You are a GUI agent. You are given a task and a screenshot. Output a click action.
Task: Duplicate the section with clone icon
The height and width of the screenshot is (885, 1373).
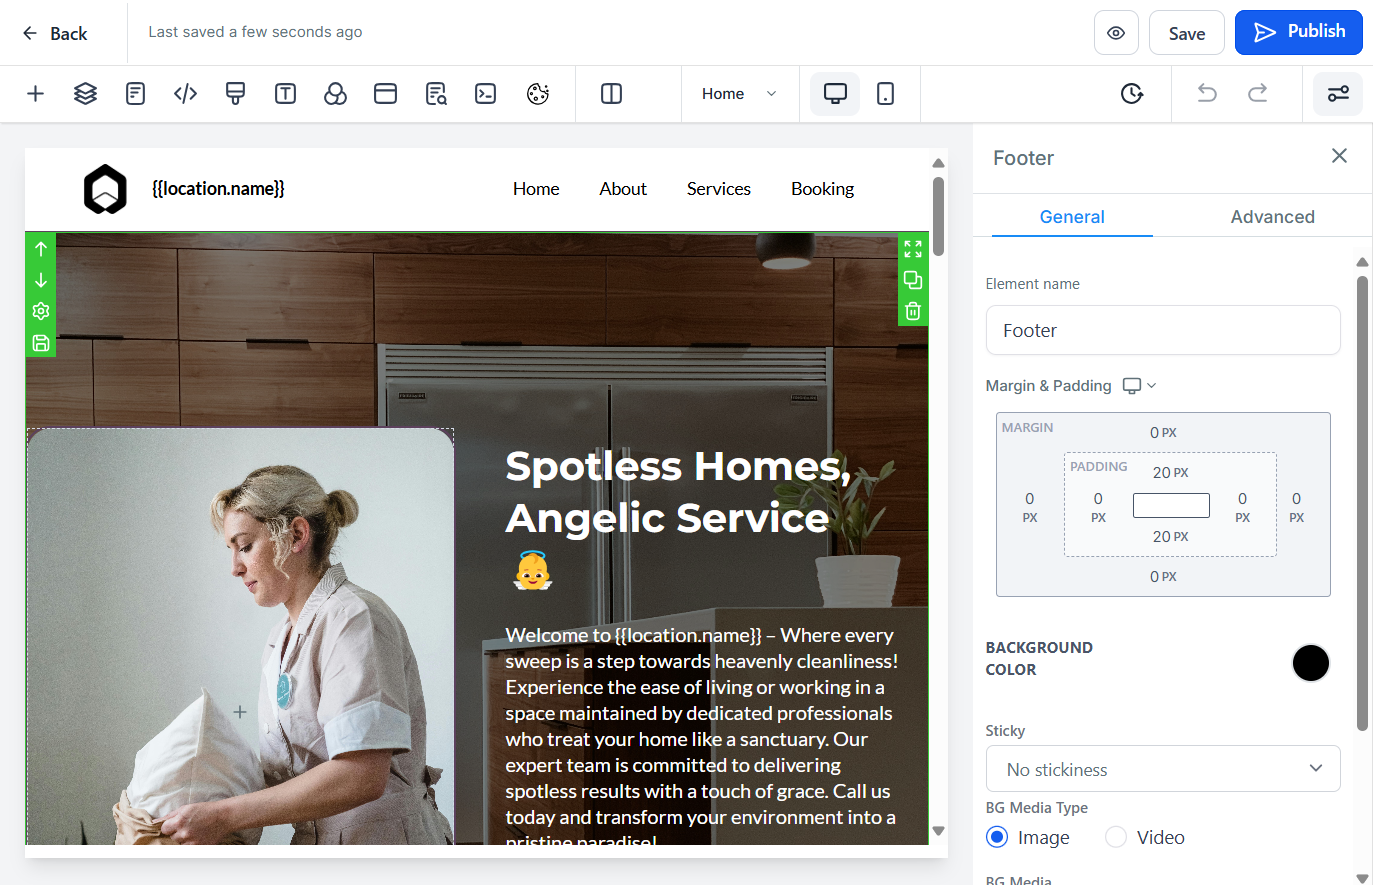[x=913, y=280]
